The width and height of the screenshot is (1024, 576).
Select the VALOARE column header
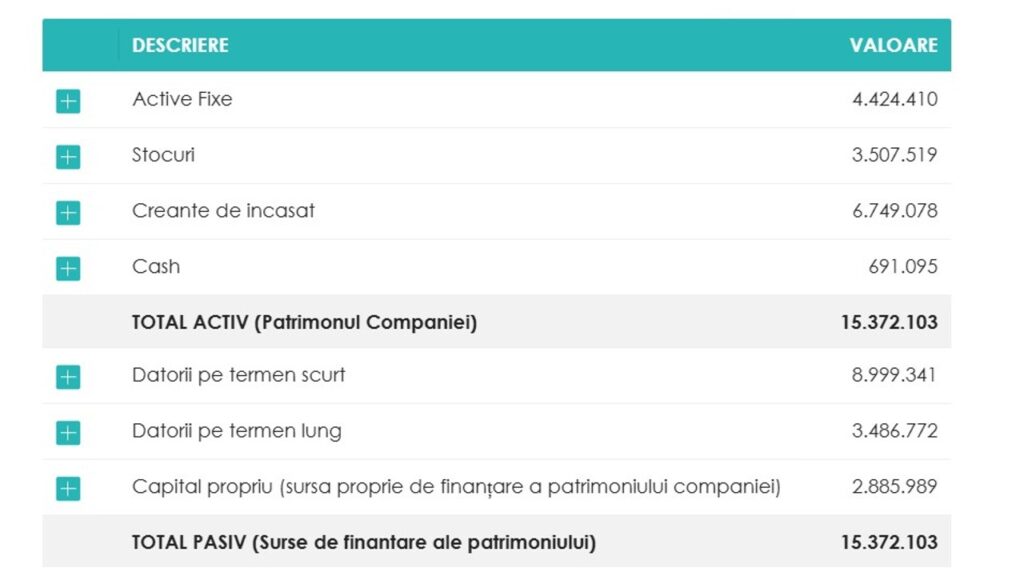coord(893,45)
